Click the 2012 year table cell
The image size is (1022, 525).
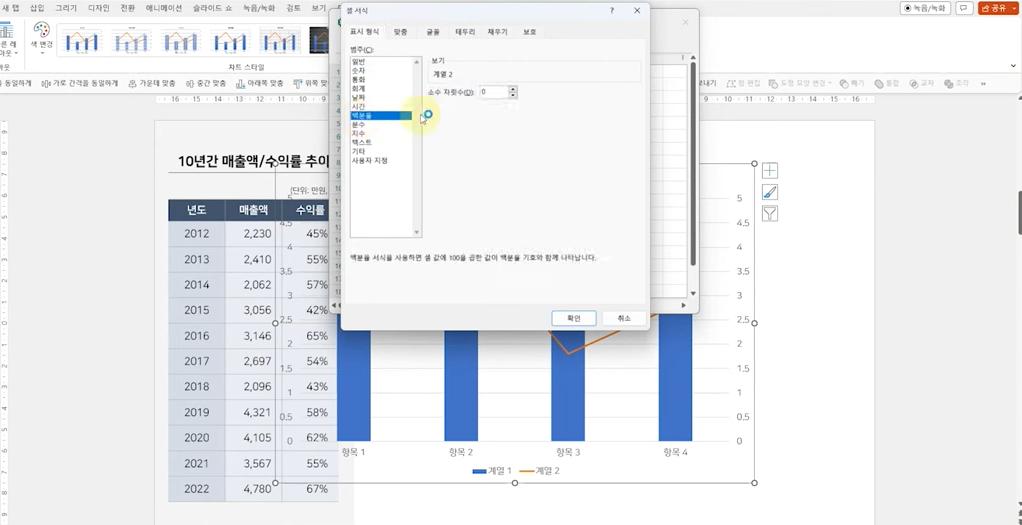197,233
